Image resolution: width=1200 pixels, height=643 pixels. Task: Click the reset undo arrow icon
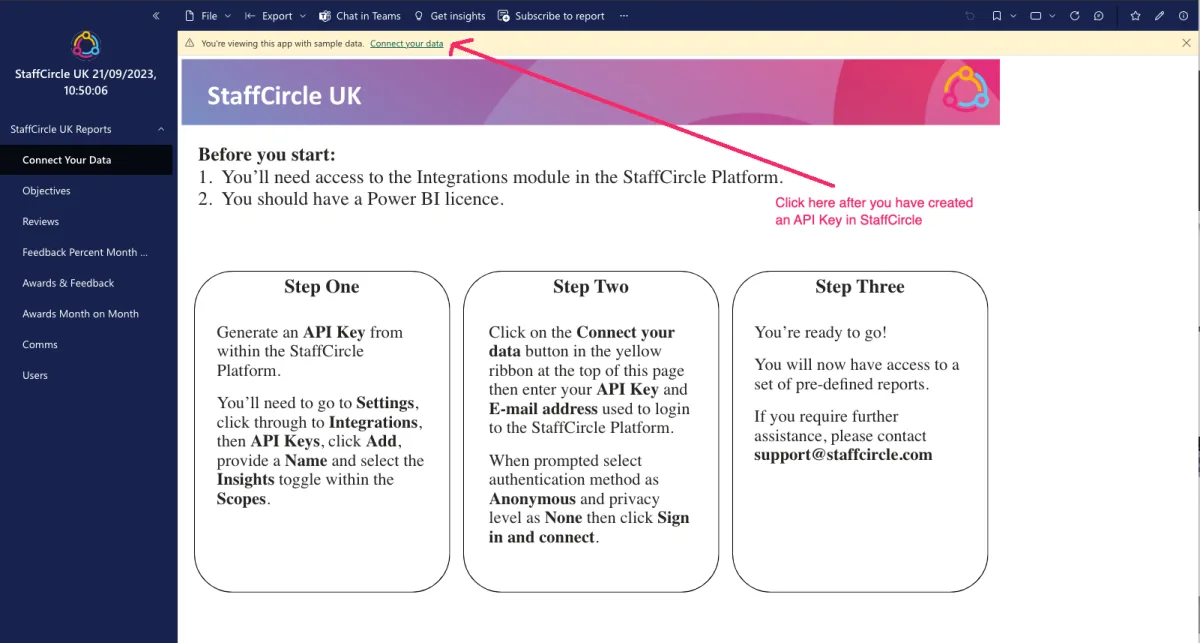pos(970,16)
